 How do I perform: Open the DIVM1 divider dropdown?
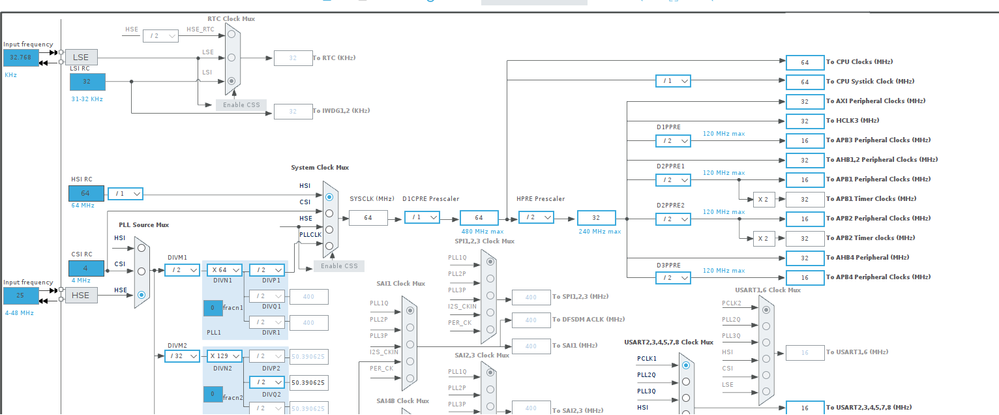182,270
